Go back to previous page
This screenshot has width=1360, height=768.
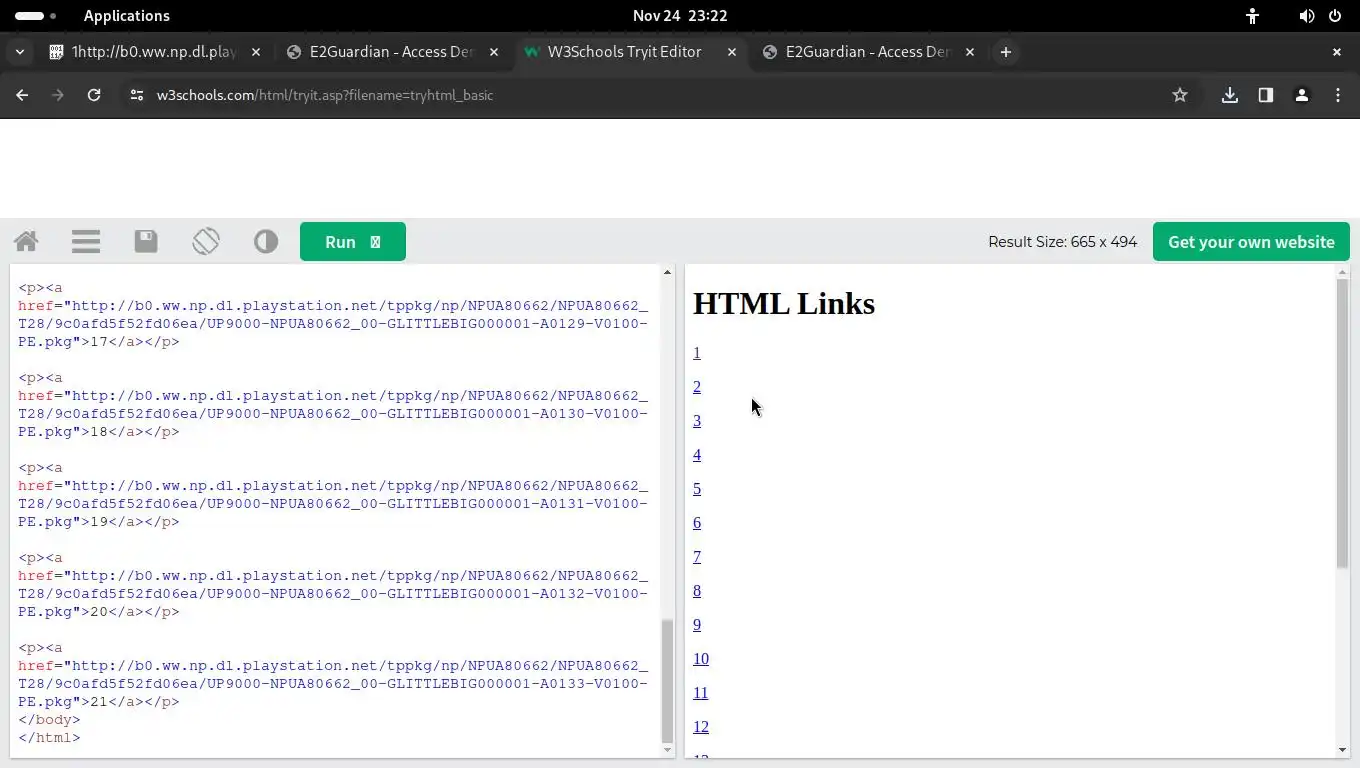point(22,95)
